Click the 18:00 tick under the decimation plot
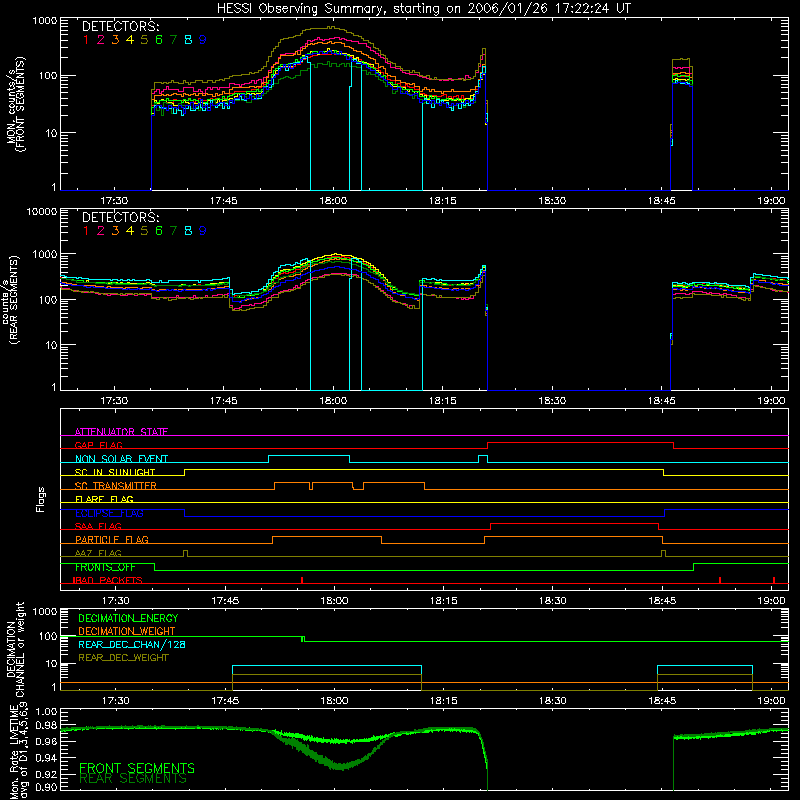The height and width of the screenshot is (800, 800). (334, 701)
